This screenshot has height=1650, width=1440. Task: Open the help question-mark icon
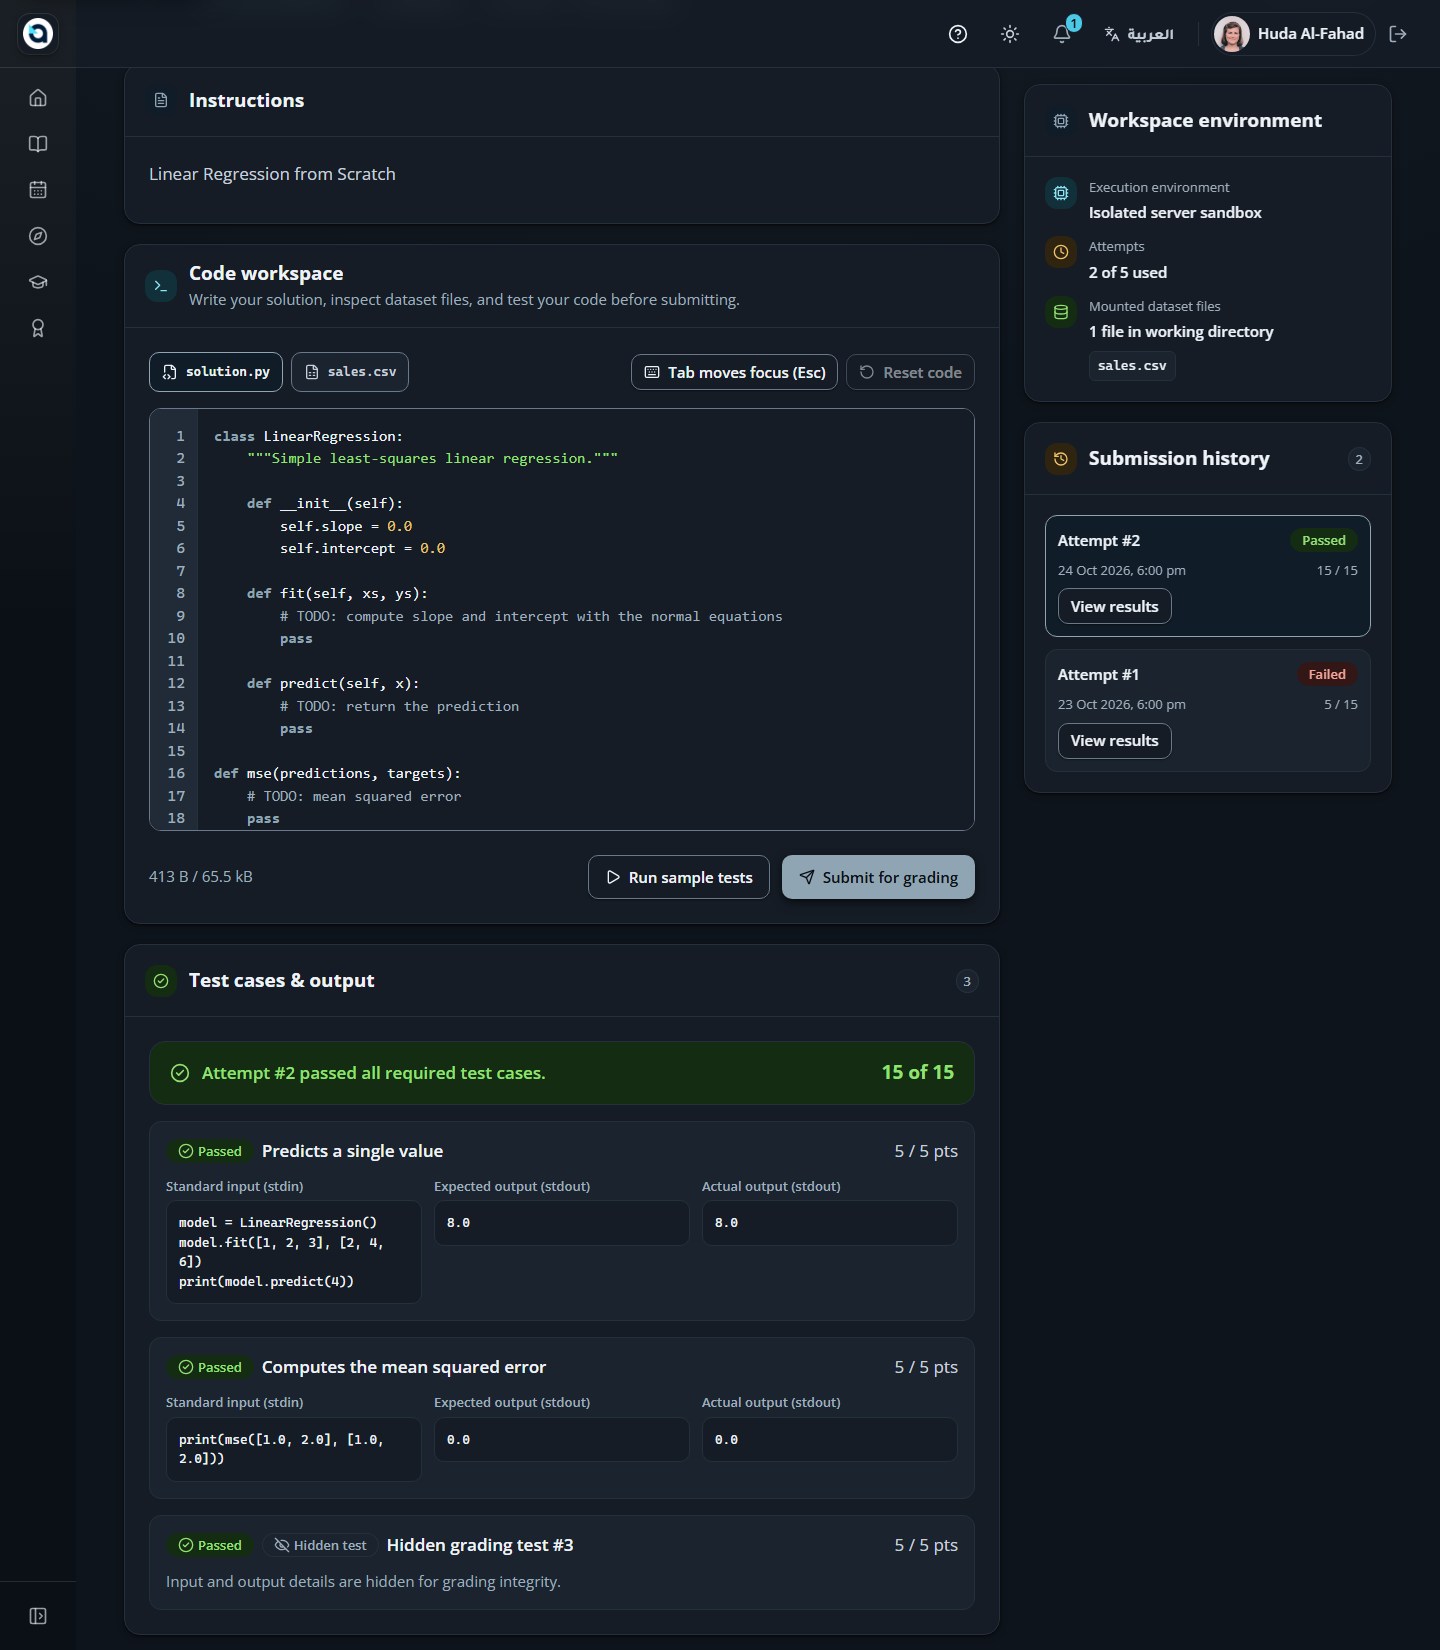[x=958, y=34]
